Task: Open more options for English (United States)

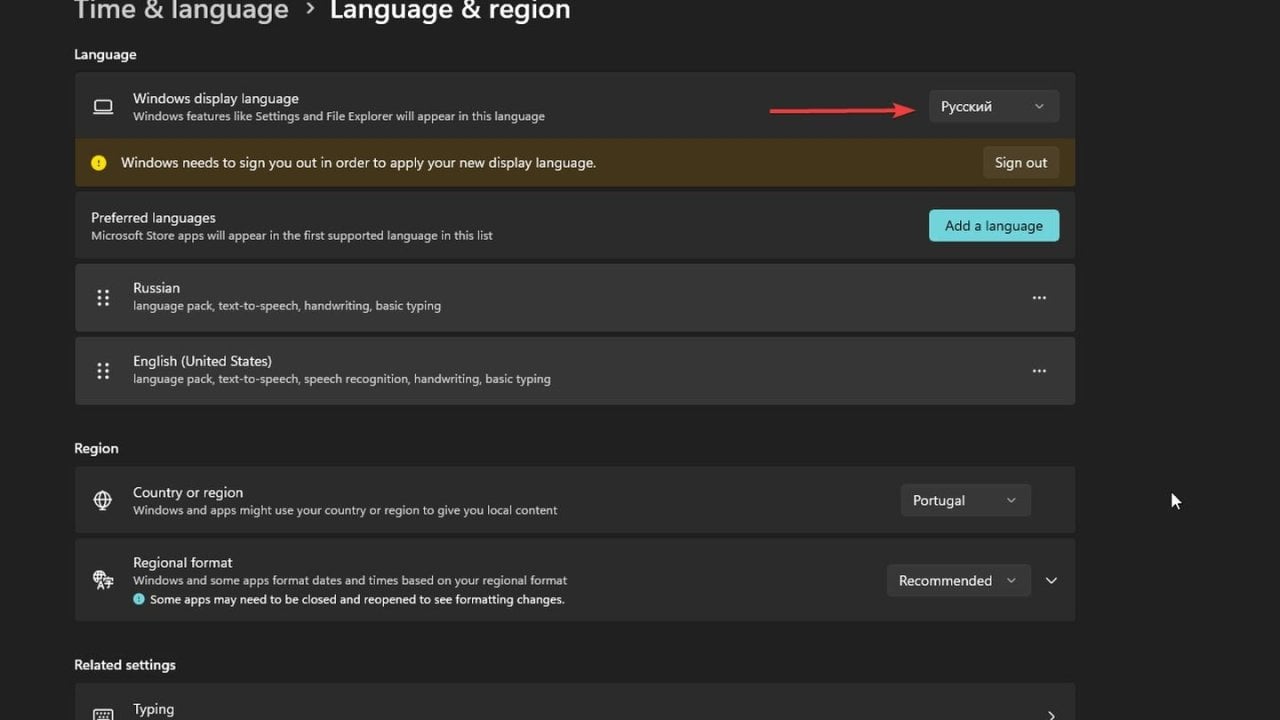Action: point(1039,371)
